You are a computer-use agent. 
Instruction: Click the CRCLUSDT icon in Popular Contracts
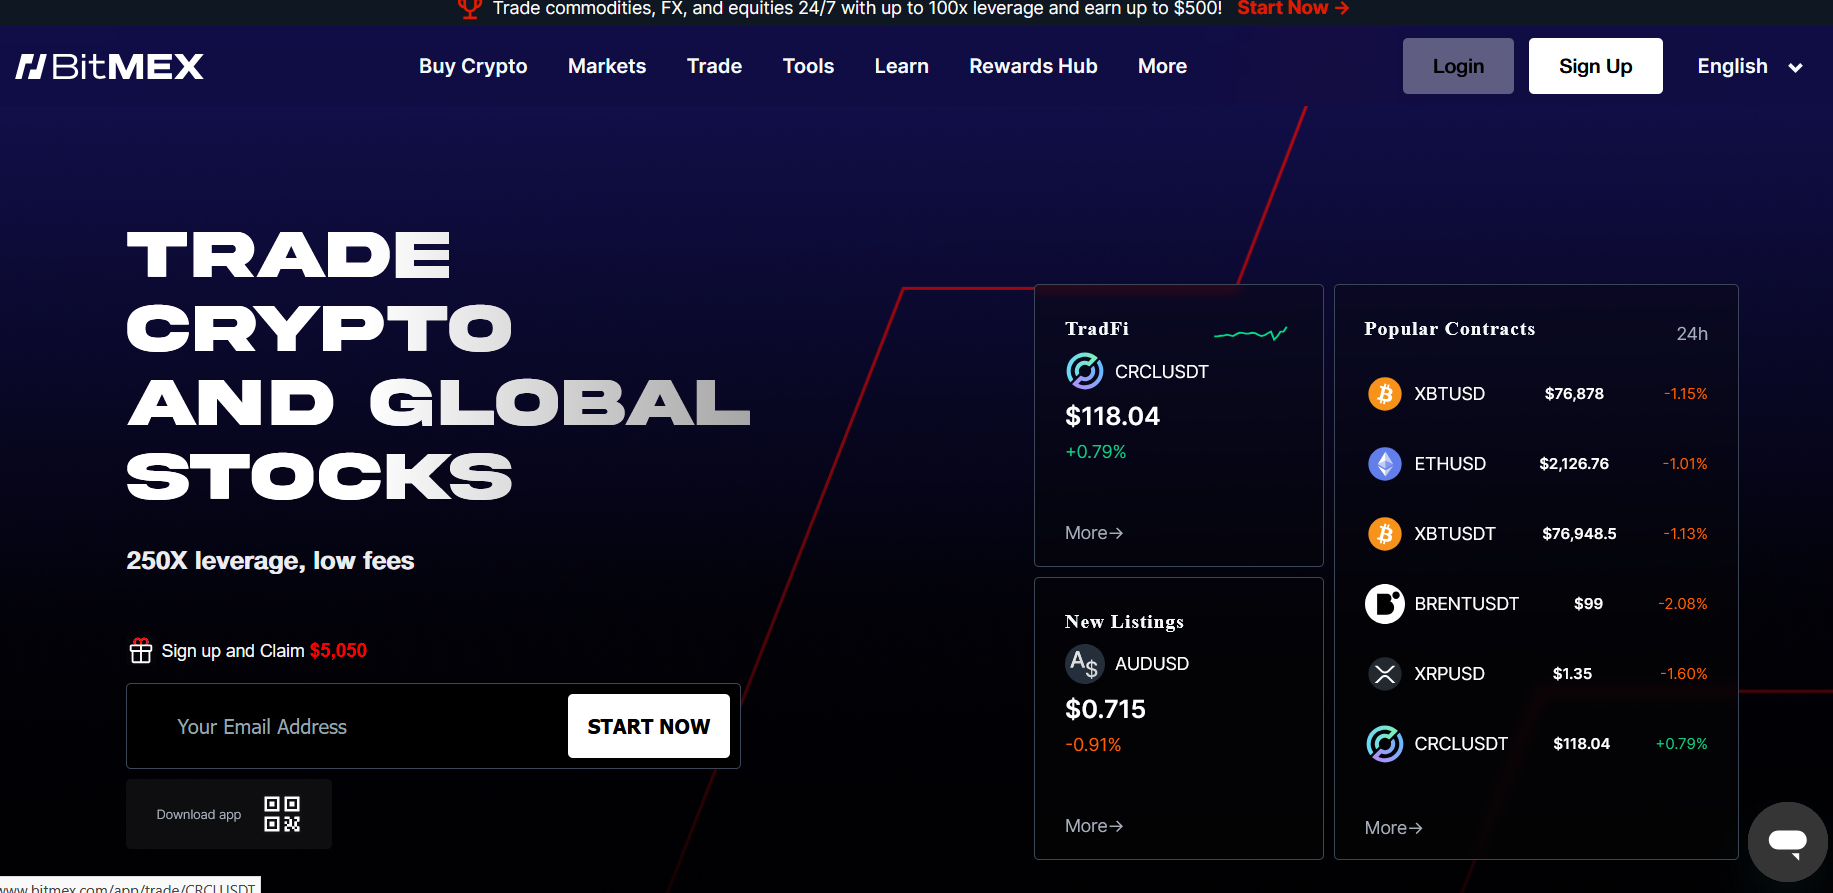pyautogui.click(x=1385, y=744)
